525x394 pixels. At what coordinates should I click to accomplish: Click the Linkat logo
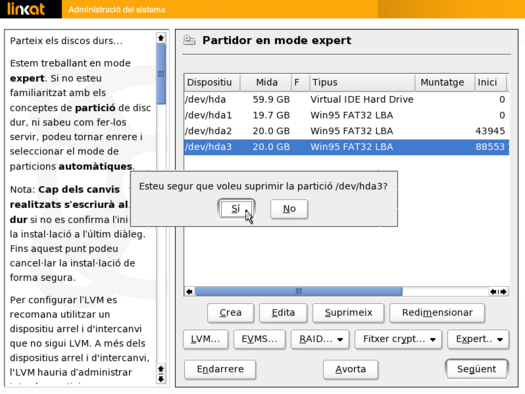pyautogui.click(x=26, y=9)
